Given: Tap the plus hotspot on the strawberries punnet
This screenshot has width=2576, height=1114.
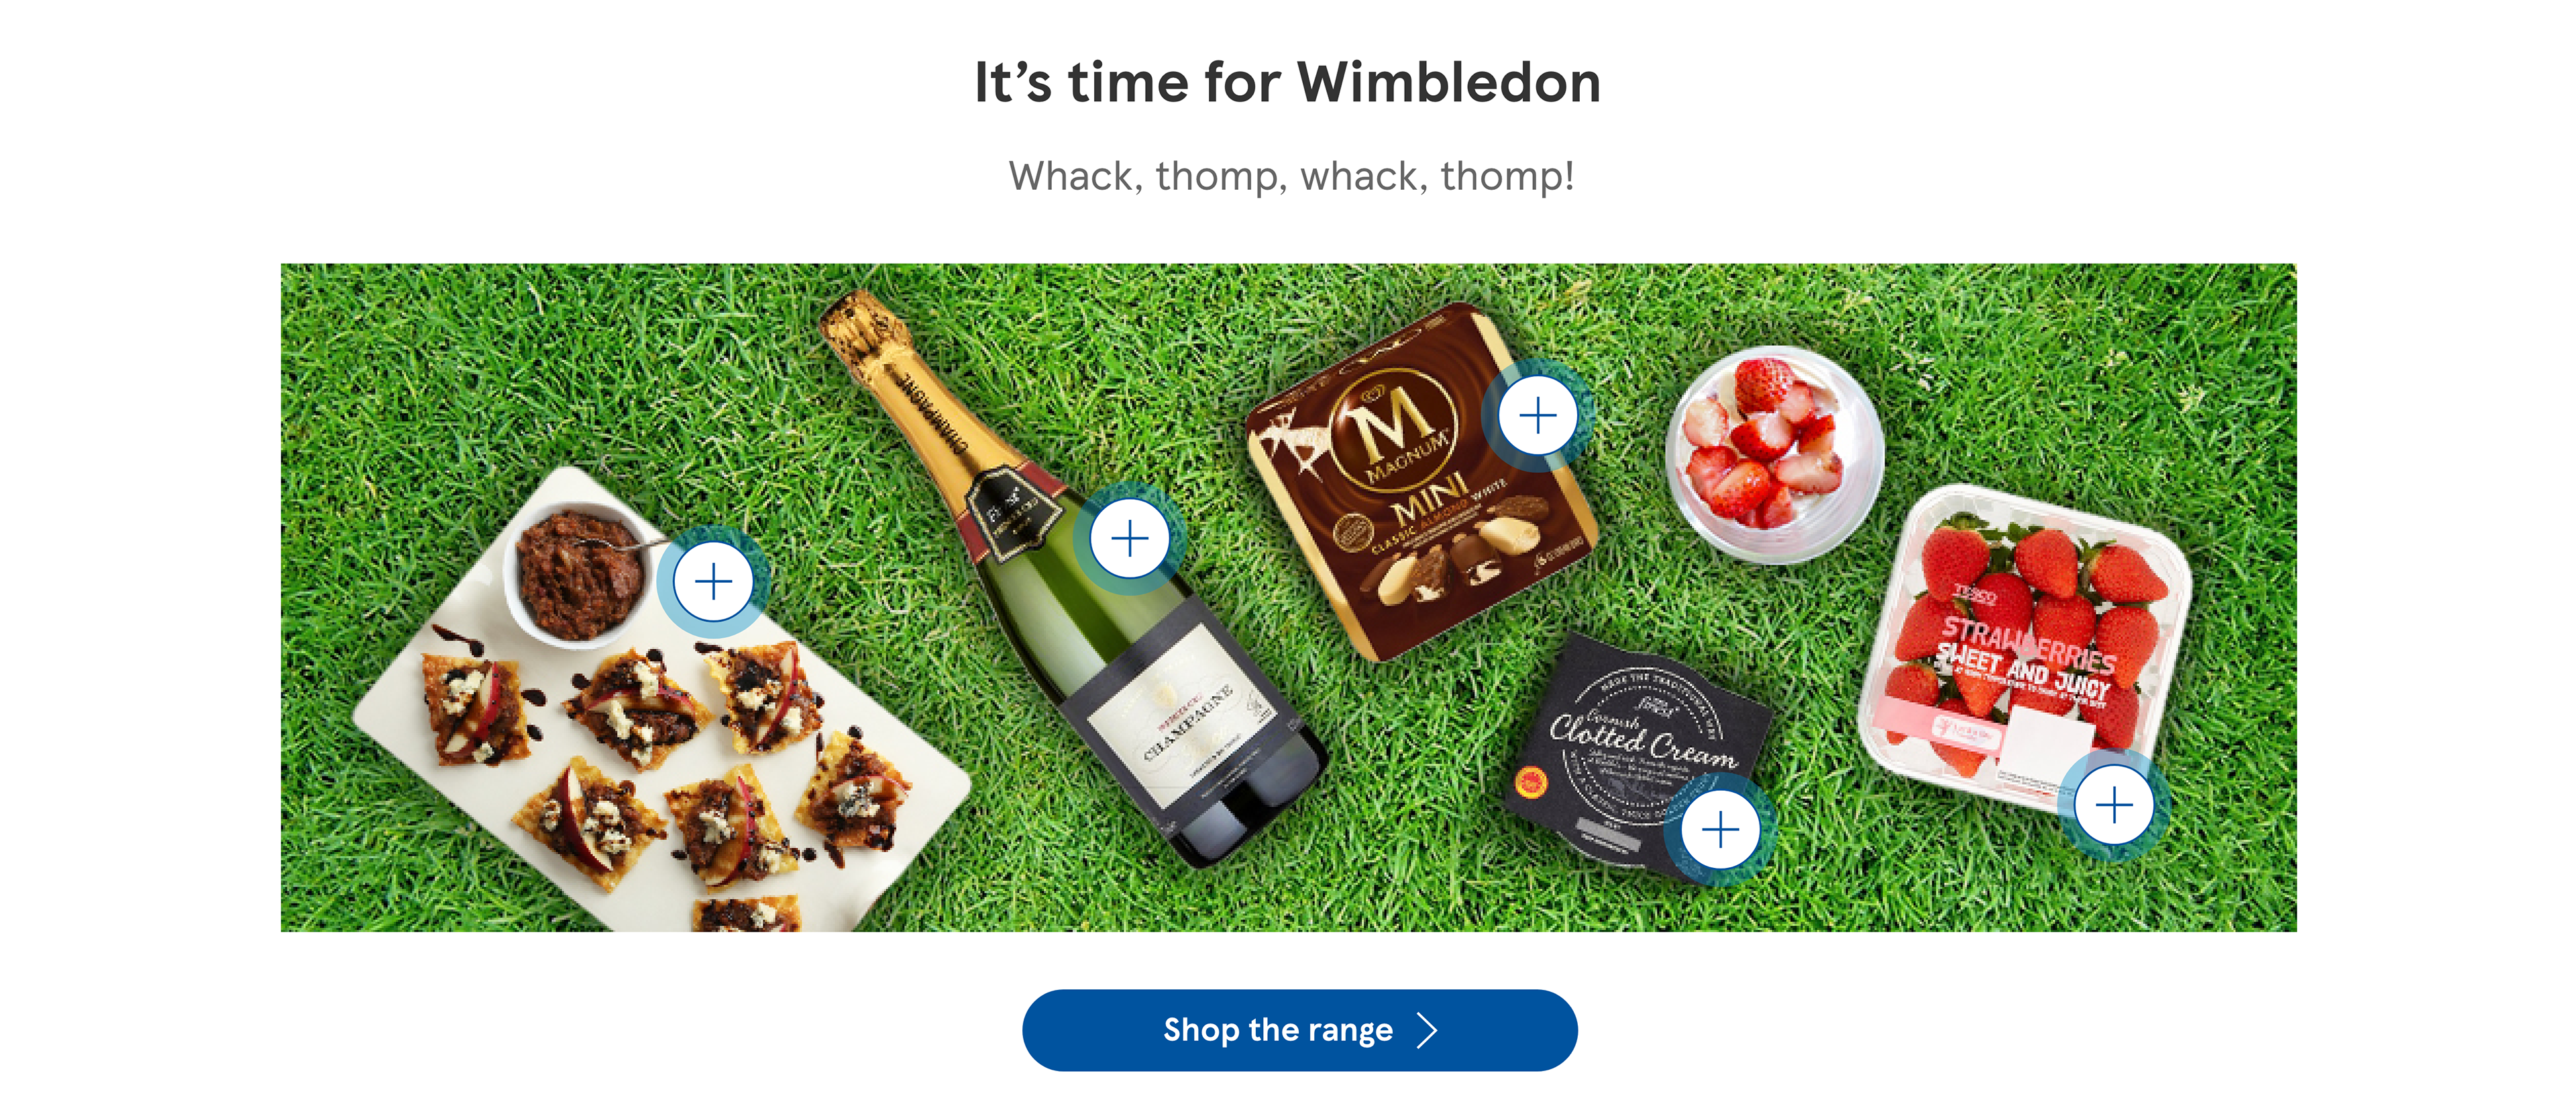Looking at the screenshot, I should (2114, 806).
